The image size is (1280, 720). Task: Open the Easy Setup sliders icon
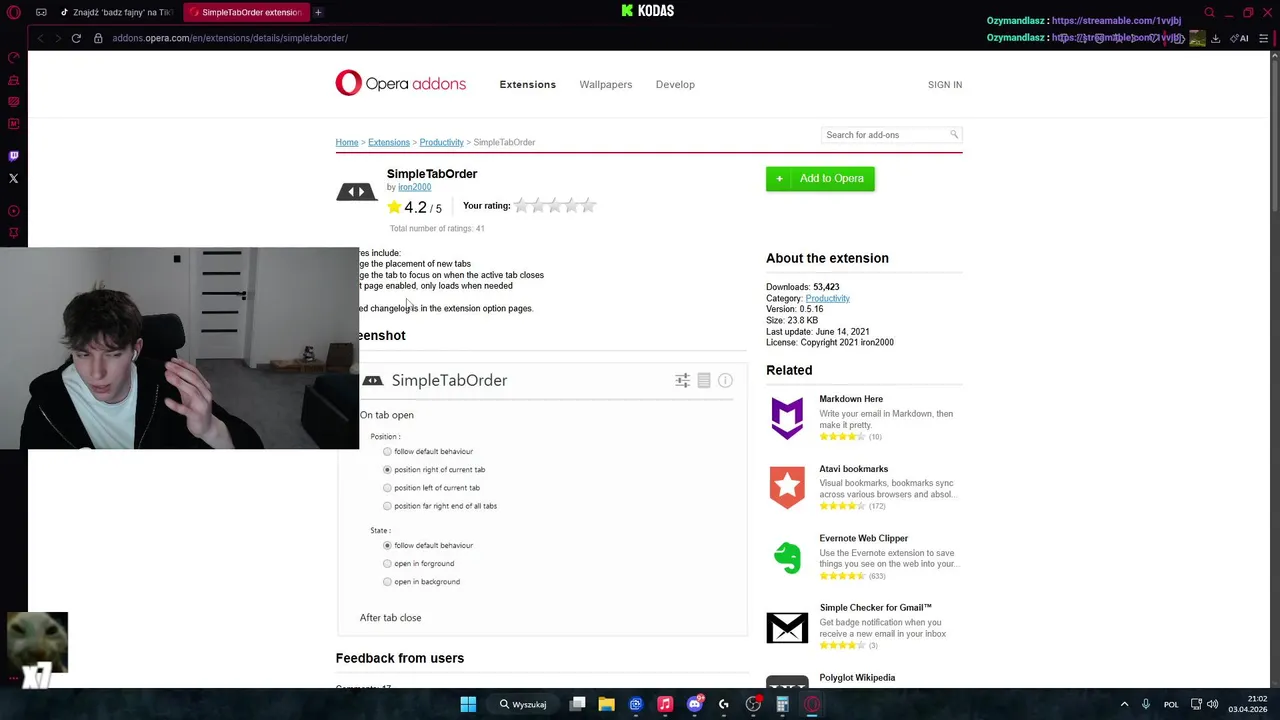1265,38
